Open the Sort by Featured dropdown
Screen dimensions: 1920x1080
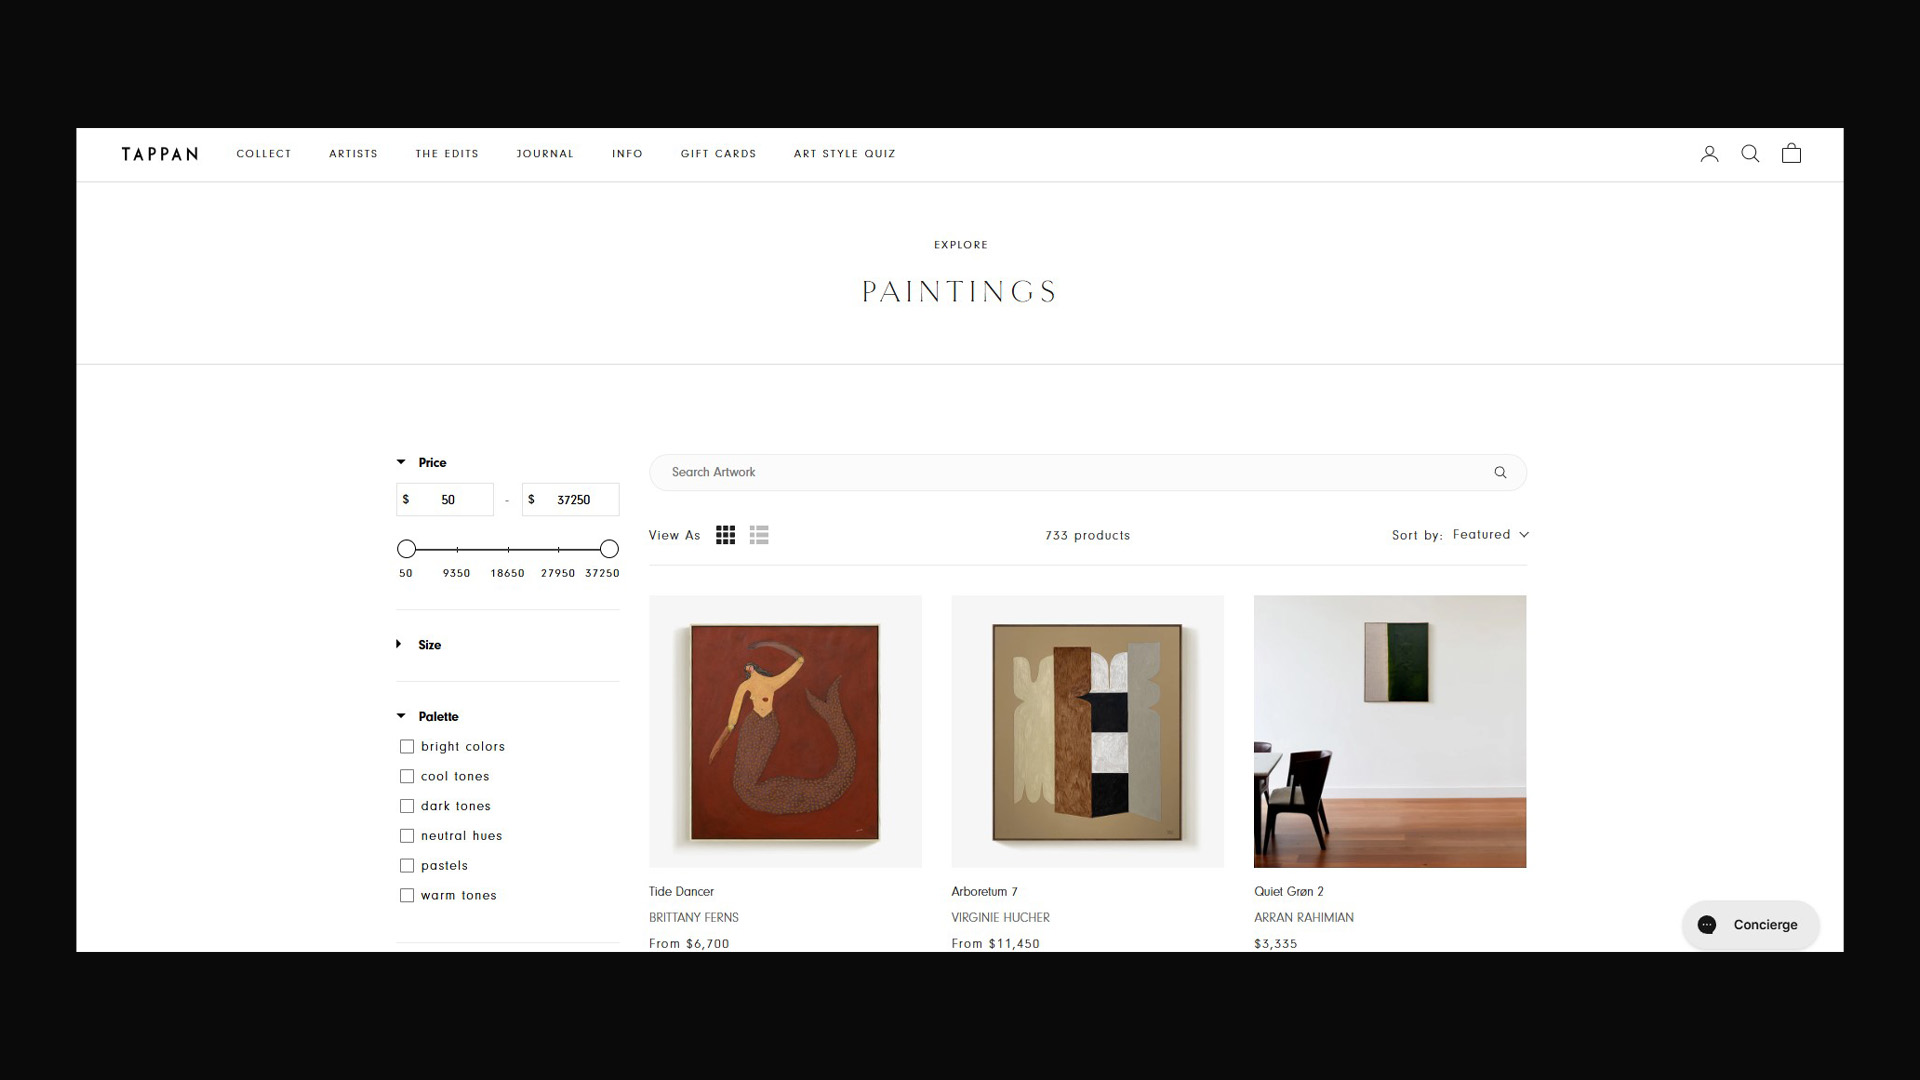click(1490, 535)
